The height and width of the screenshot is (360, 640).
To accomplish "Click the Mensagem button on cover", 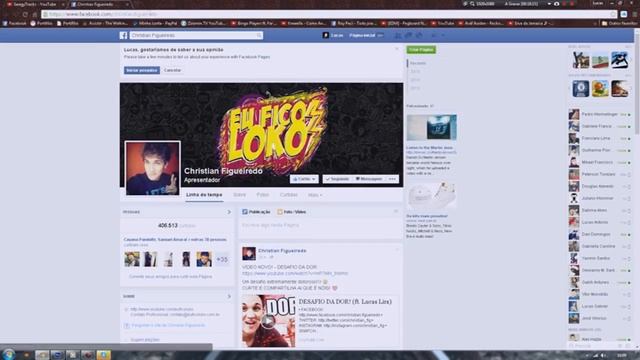I will pos(369,179).
